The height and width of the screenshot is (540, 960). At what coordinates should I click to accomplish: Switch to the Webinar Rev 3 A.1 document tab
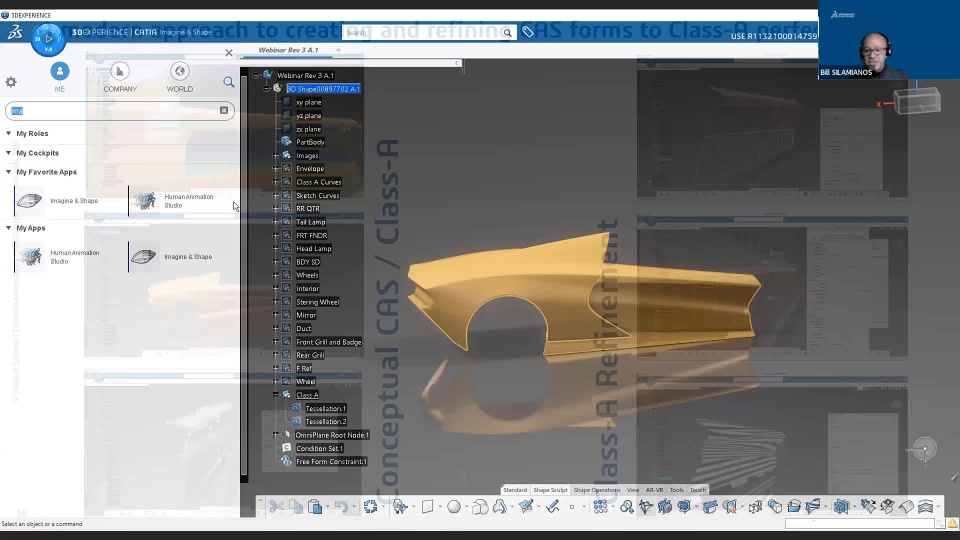point(288,50)
